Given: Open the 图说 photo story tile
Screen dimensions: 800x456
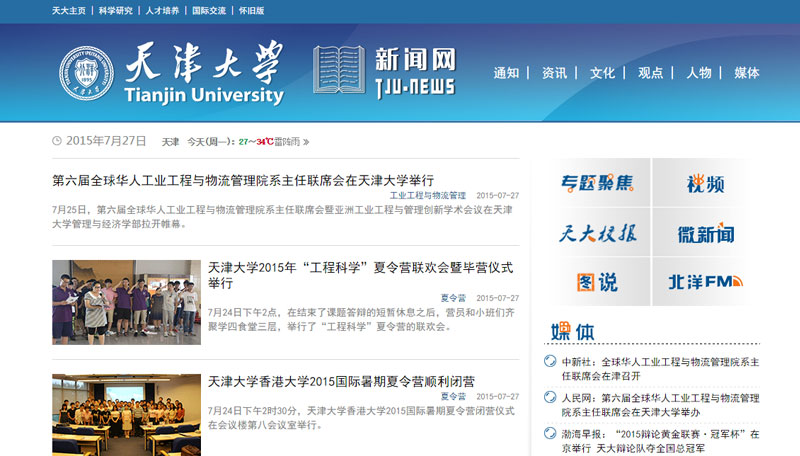Looking at the screenshot, I should [596, 283].
